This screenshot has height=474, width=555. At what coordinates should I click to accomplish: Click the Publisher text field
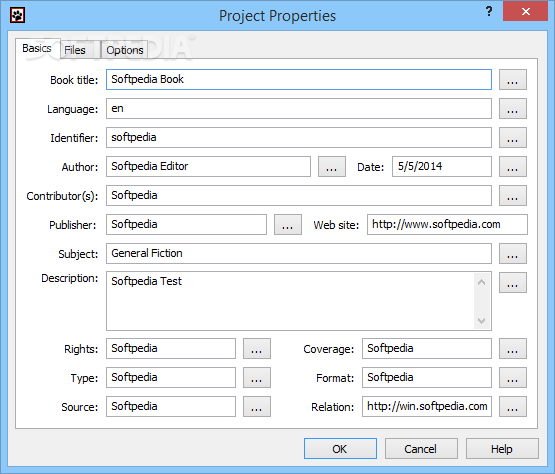tap(186, 224)
